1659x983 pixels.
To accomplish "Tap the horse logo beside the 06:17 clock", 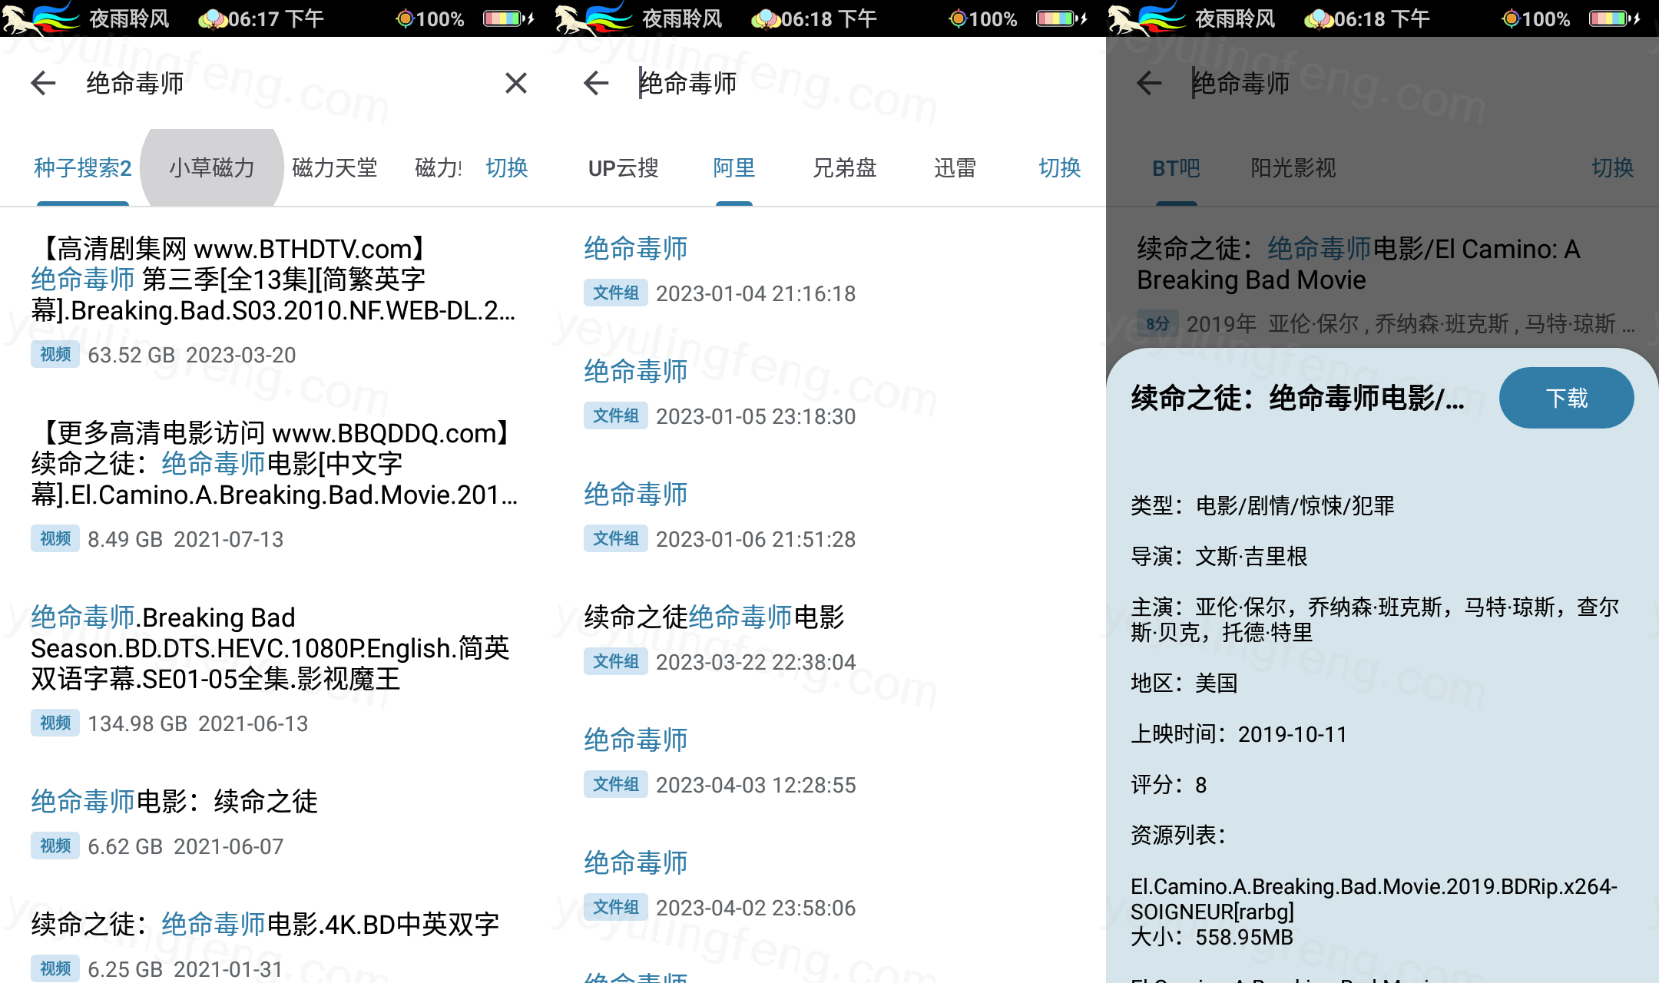I will pos(40,18).
